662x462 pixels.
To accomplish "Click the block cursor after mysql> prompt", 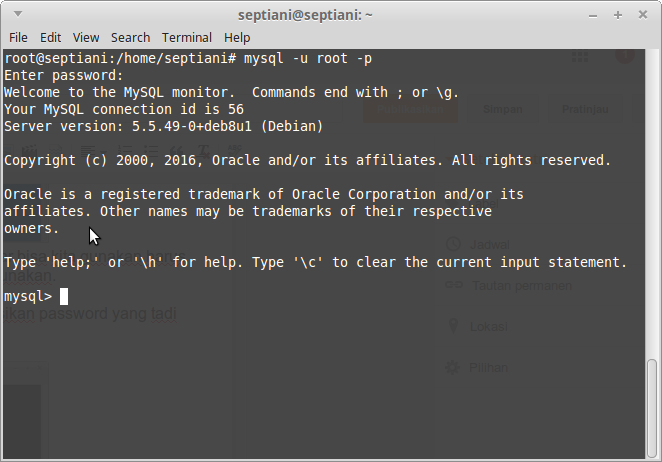I will point(64,296).
